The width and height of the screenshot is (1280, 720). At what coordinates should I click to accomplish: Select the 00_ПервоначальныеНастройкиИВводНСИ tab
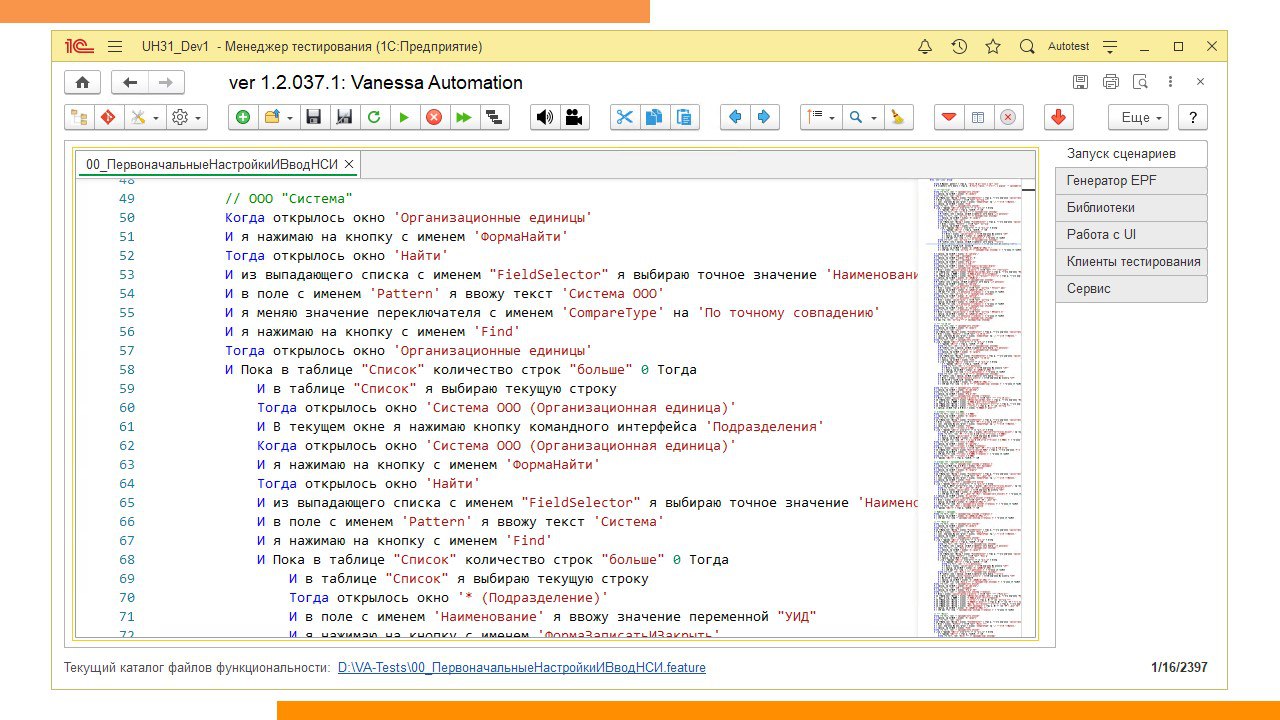click(x=212, y=164)
